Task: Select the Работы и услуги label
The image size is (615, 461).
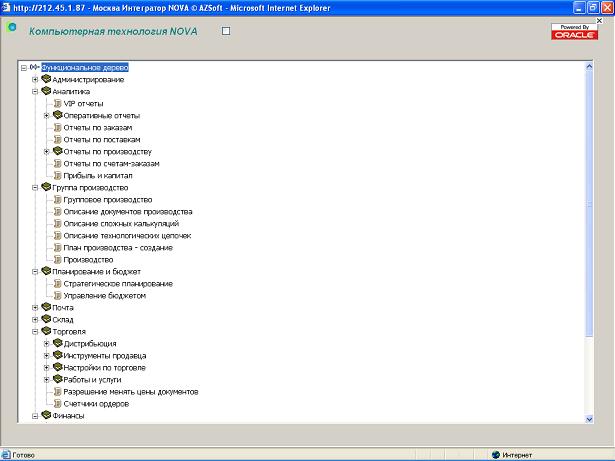Action: 92,380
